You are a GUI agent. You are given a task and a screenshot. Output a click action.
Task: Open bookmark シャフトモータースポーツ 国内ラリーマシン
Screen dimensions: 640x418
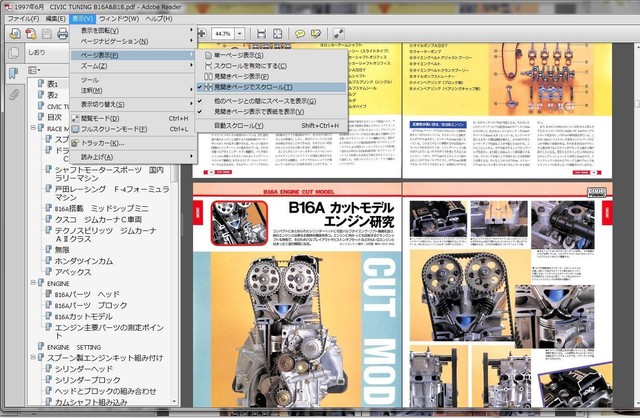coord(109,174)
